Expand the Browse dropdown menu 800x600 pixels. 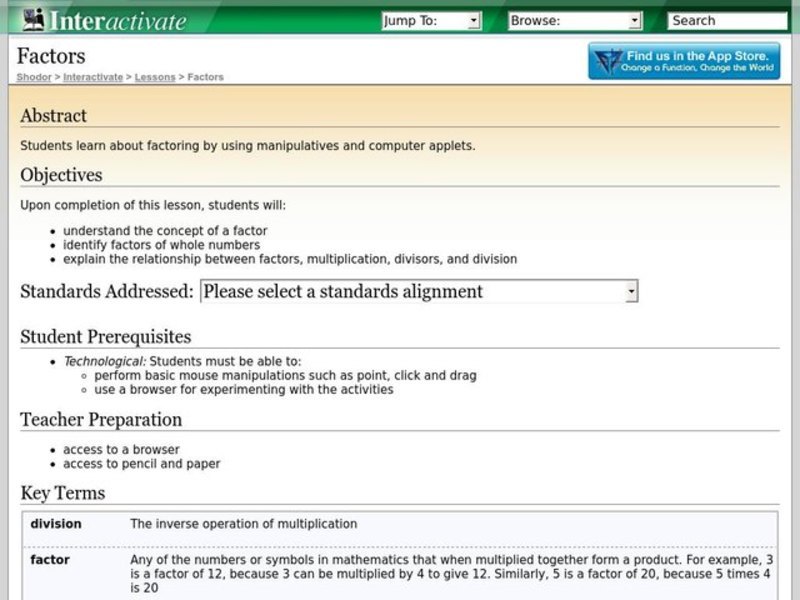(x=574, y=20)
